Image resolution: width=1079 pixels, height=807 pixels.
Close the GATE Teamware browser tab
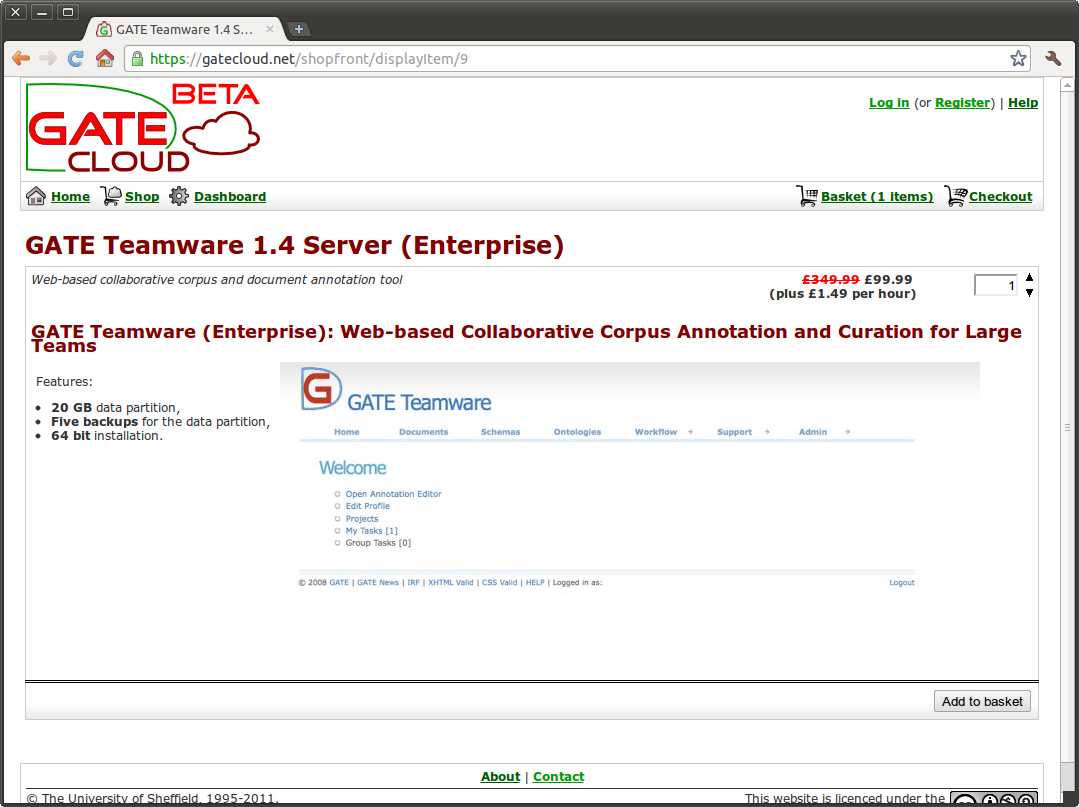pos(270,29)
